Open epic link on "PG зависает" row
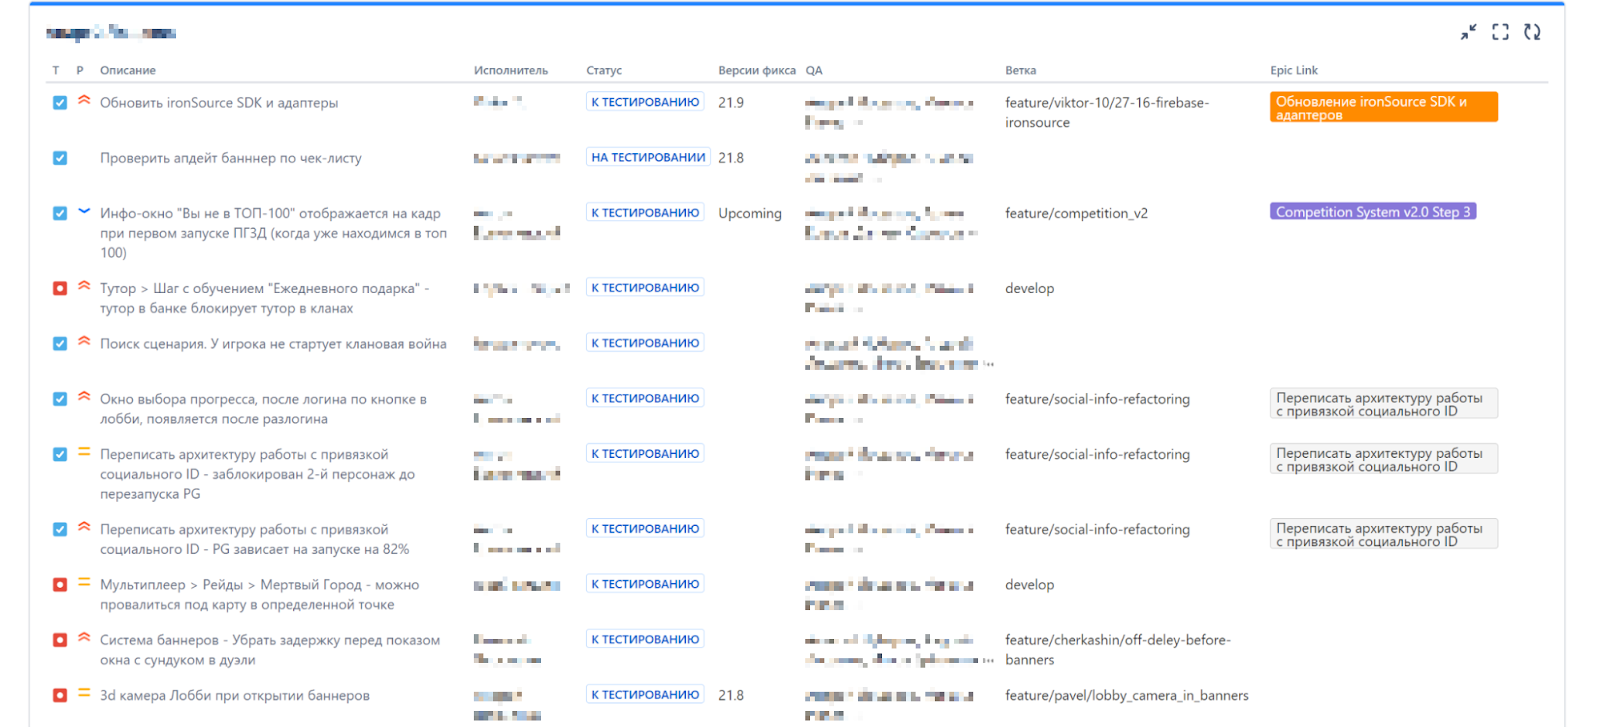The image size is (1600, 727). tap(1384, 534)
